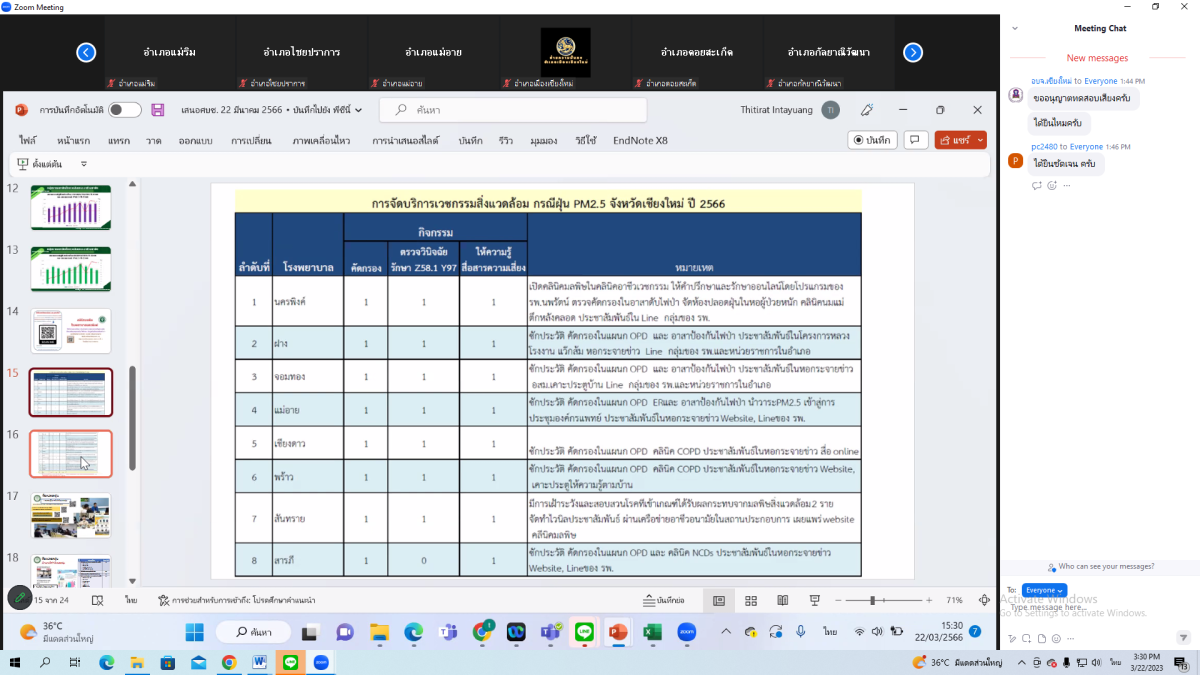This screenshot has width=1200, height=675.
Task: Switch to Slide Sorter view icon
Action: 751,600
